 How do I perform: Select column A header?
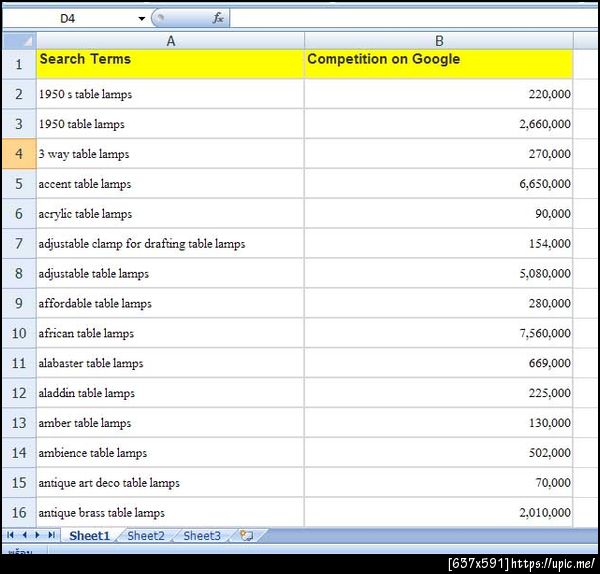coord(170,41)
